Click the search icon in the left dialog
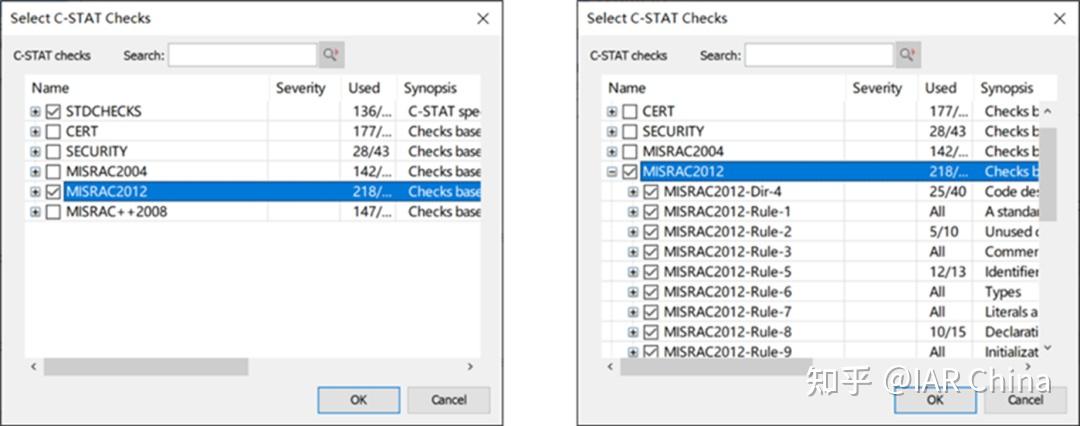The height and width of the screenshot is (426, 1080). point(331,56)
